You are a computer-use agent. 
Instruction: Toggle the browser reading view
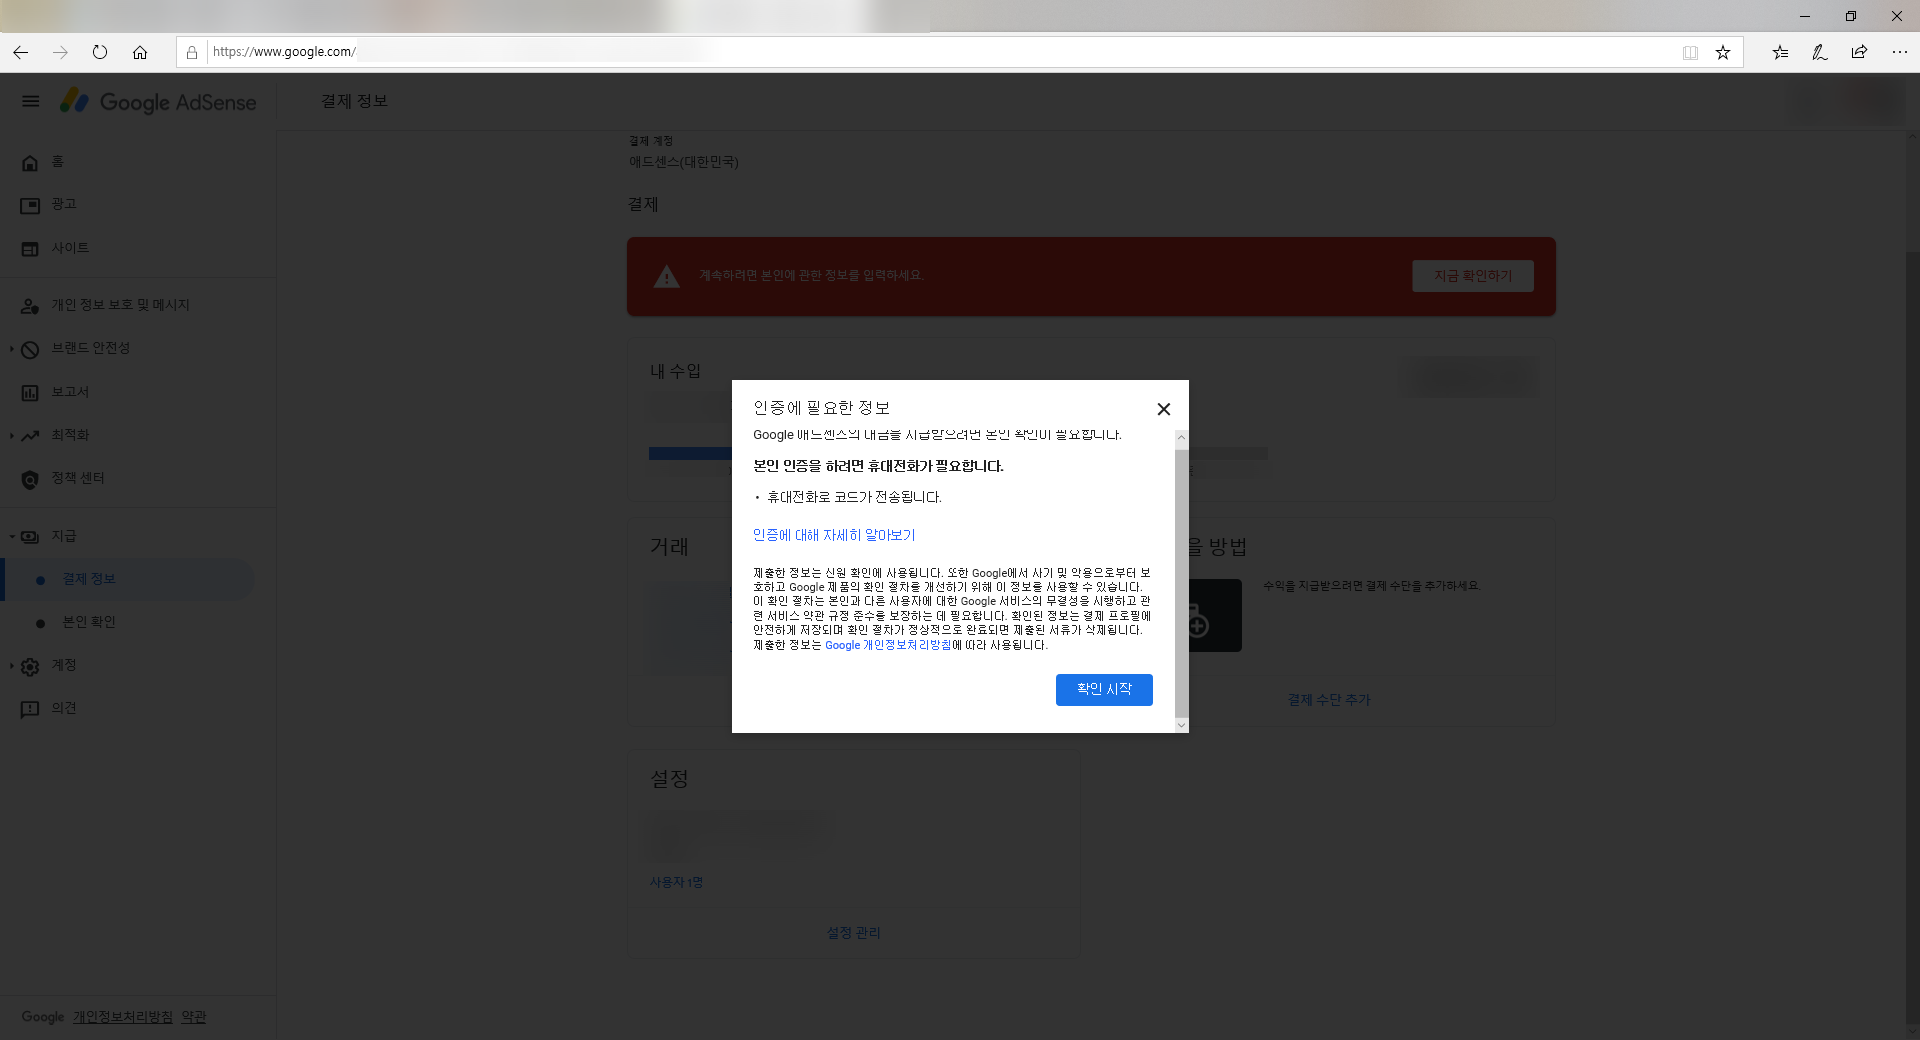click(1690, 53)
